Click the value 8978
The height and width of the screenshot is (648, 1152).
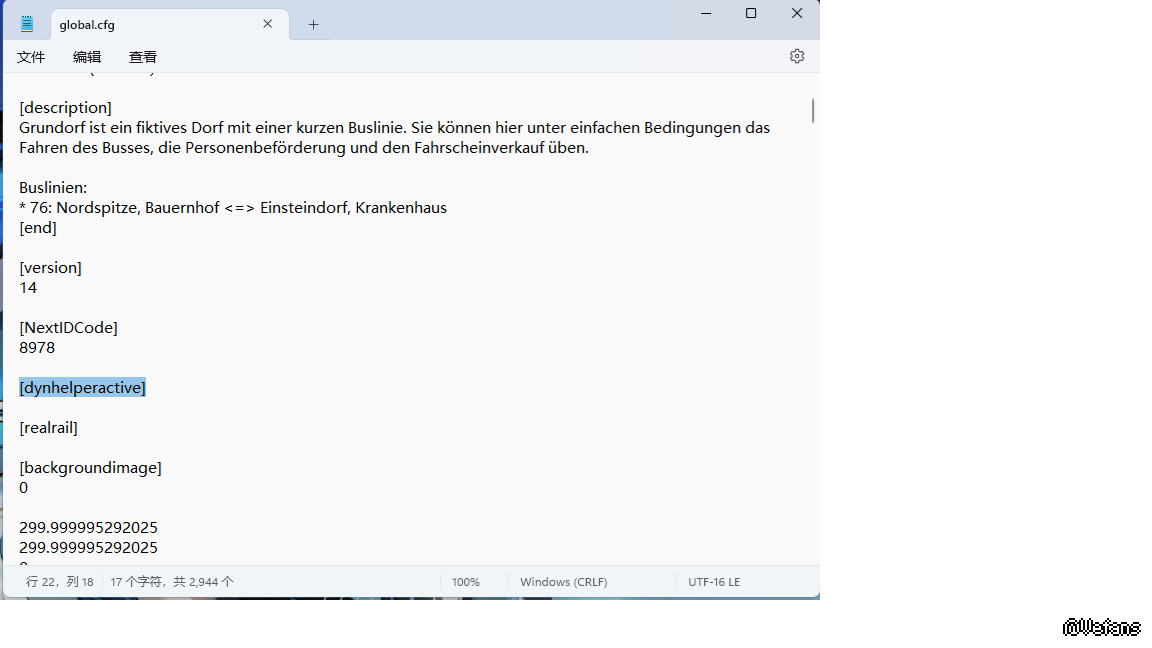tap(37, 348)
